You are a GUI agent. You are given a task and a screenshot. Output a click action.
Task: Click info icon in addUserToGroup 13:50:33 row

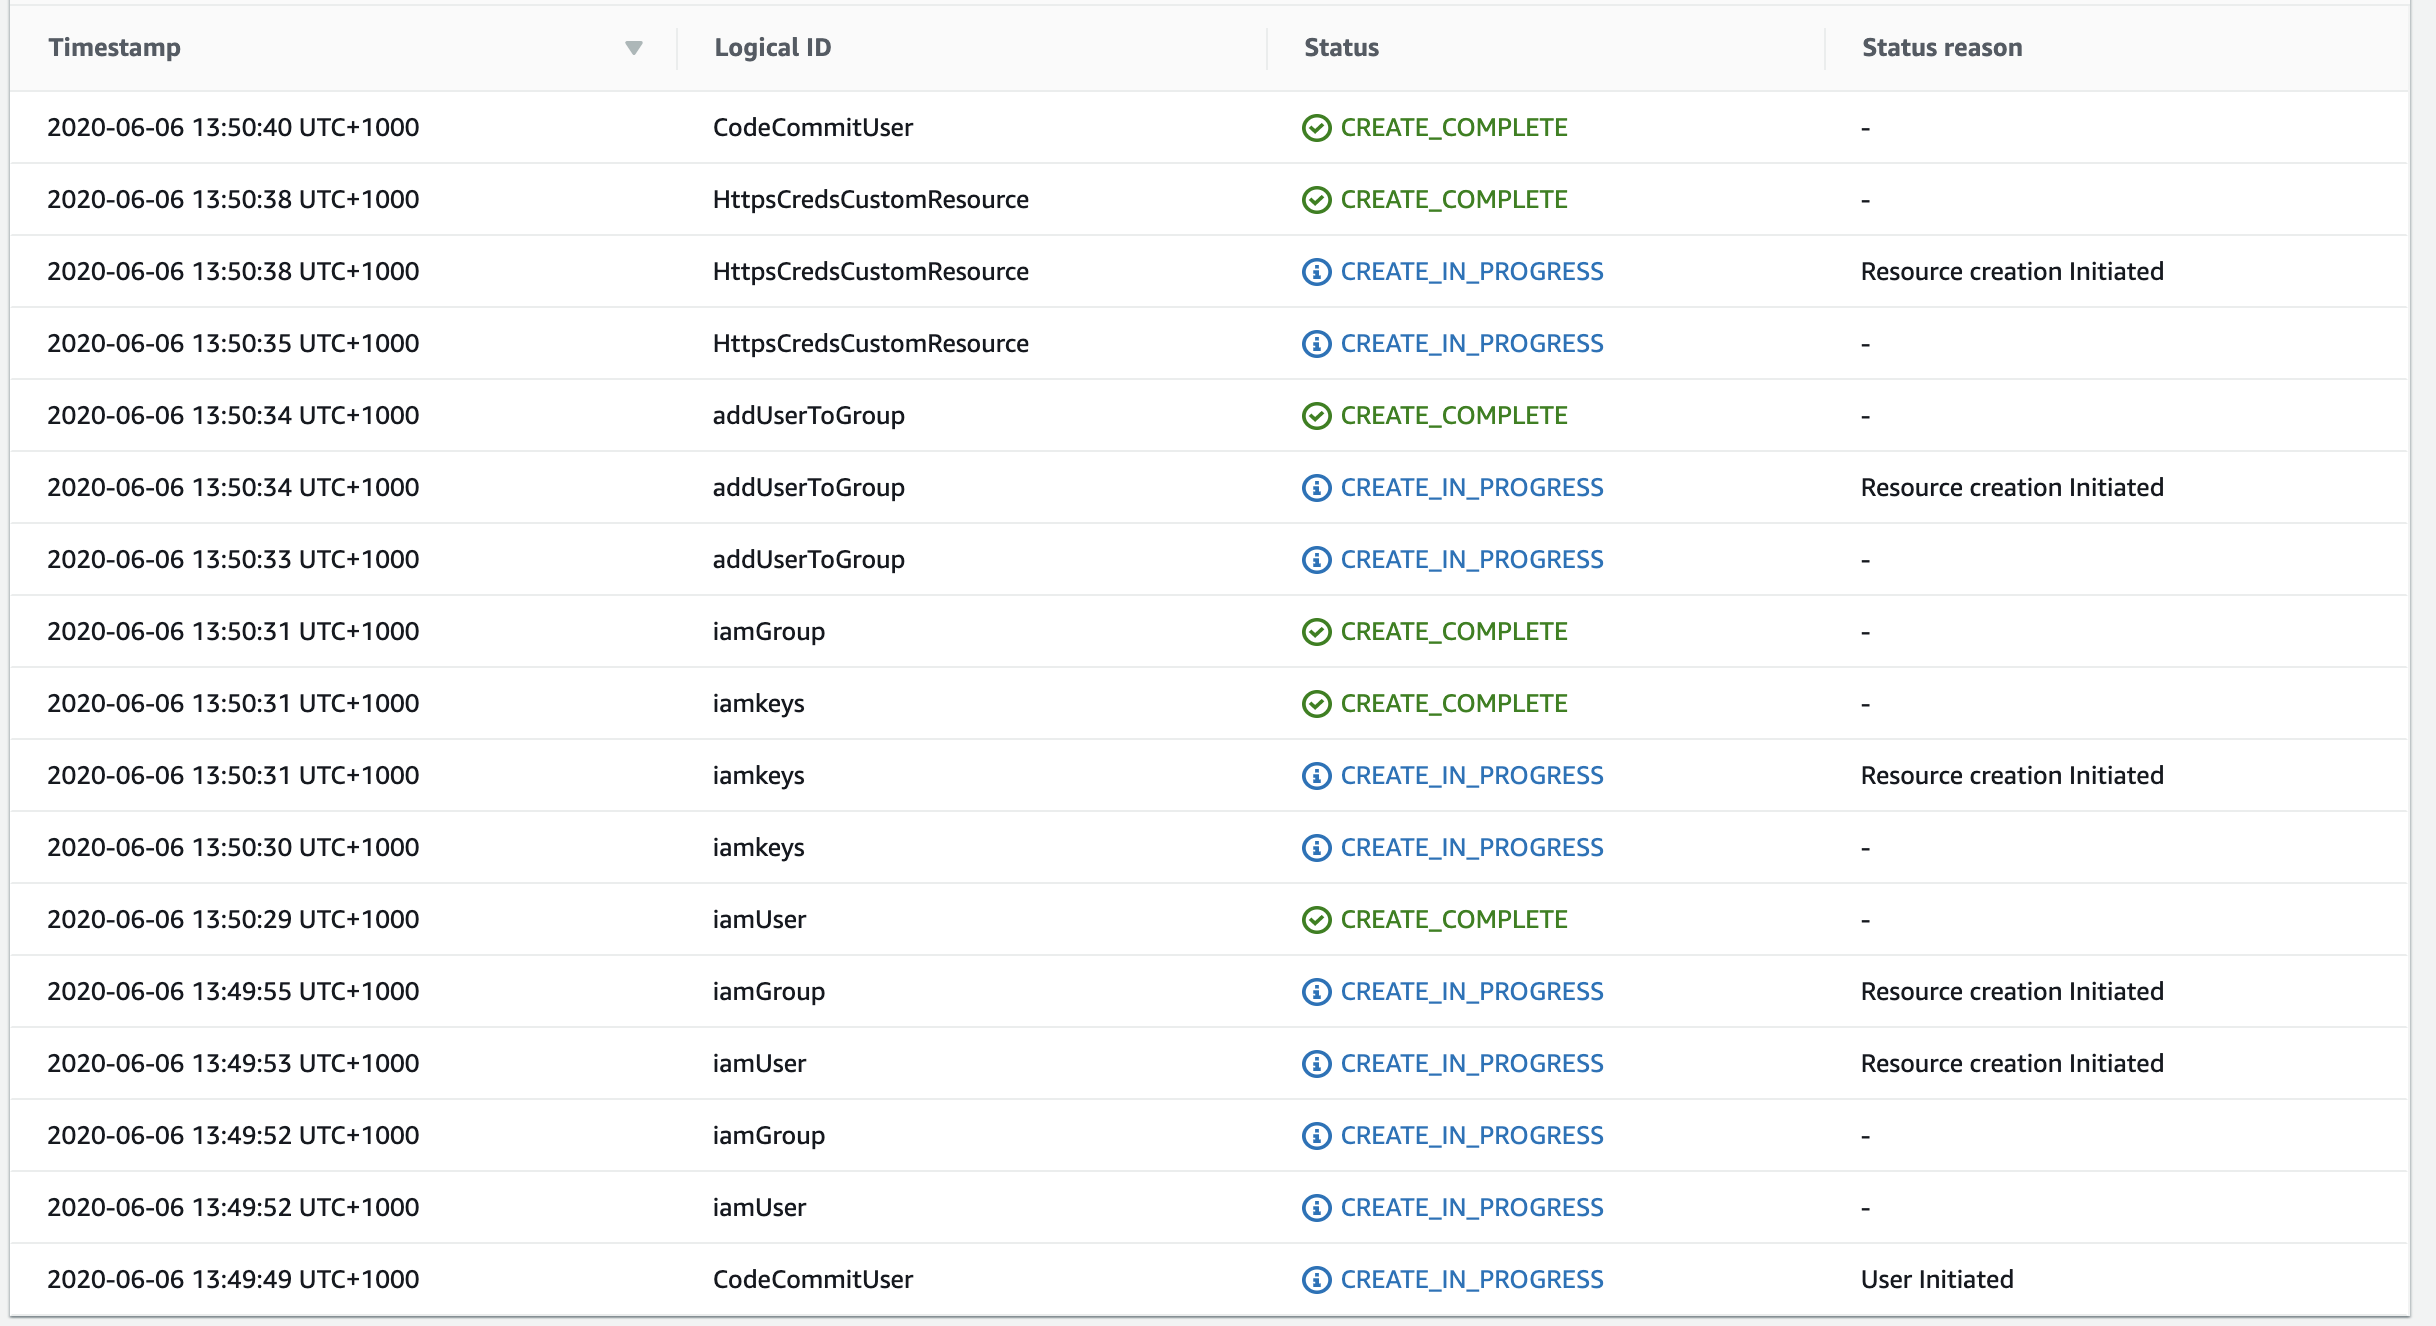click(1316, 560)
